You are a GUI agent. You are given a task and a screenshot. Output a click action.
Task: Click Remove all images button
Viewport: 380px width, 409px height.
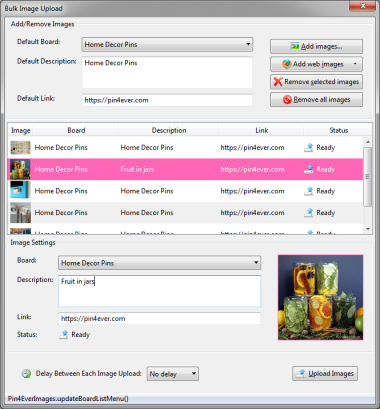pos(316,99)
